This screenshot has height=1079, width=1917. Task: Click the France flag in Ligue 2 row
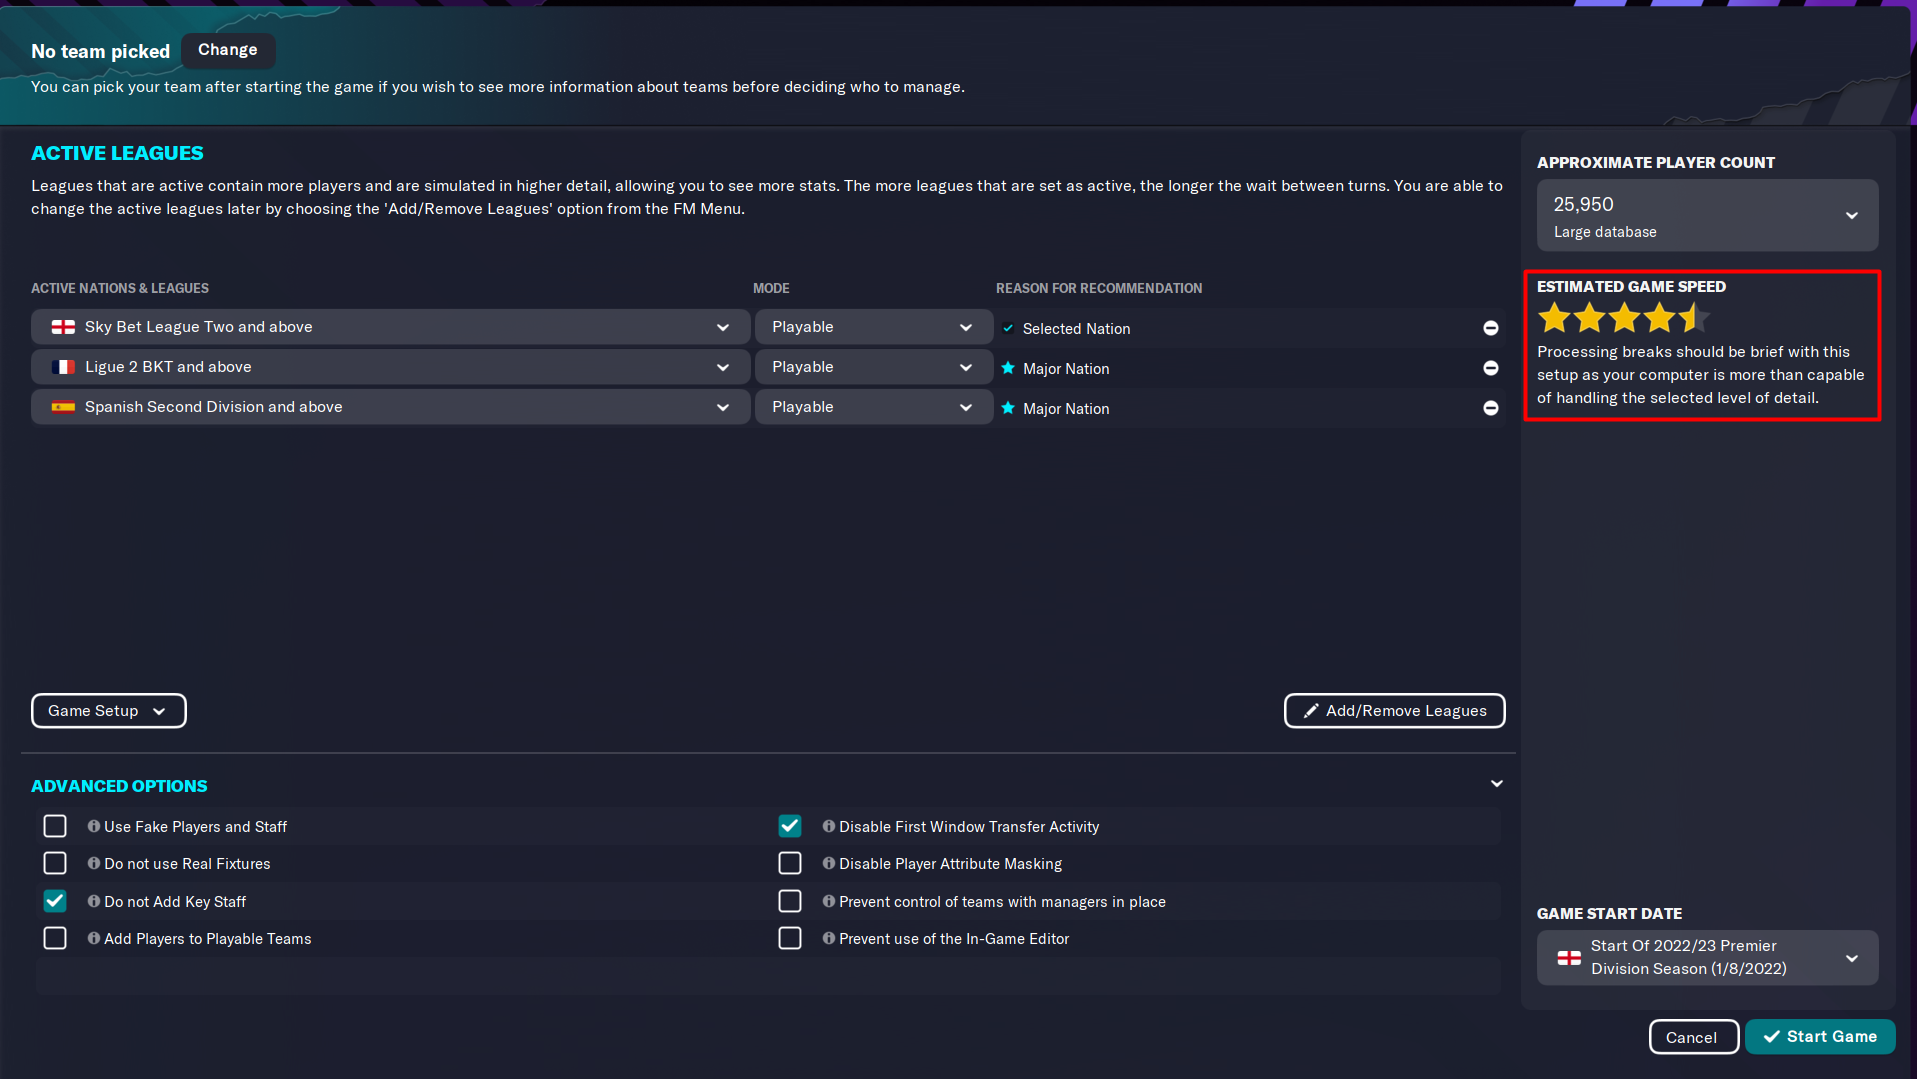tap(63, 367)
